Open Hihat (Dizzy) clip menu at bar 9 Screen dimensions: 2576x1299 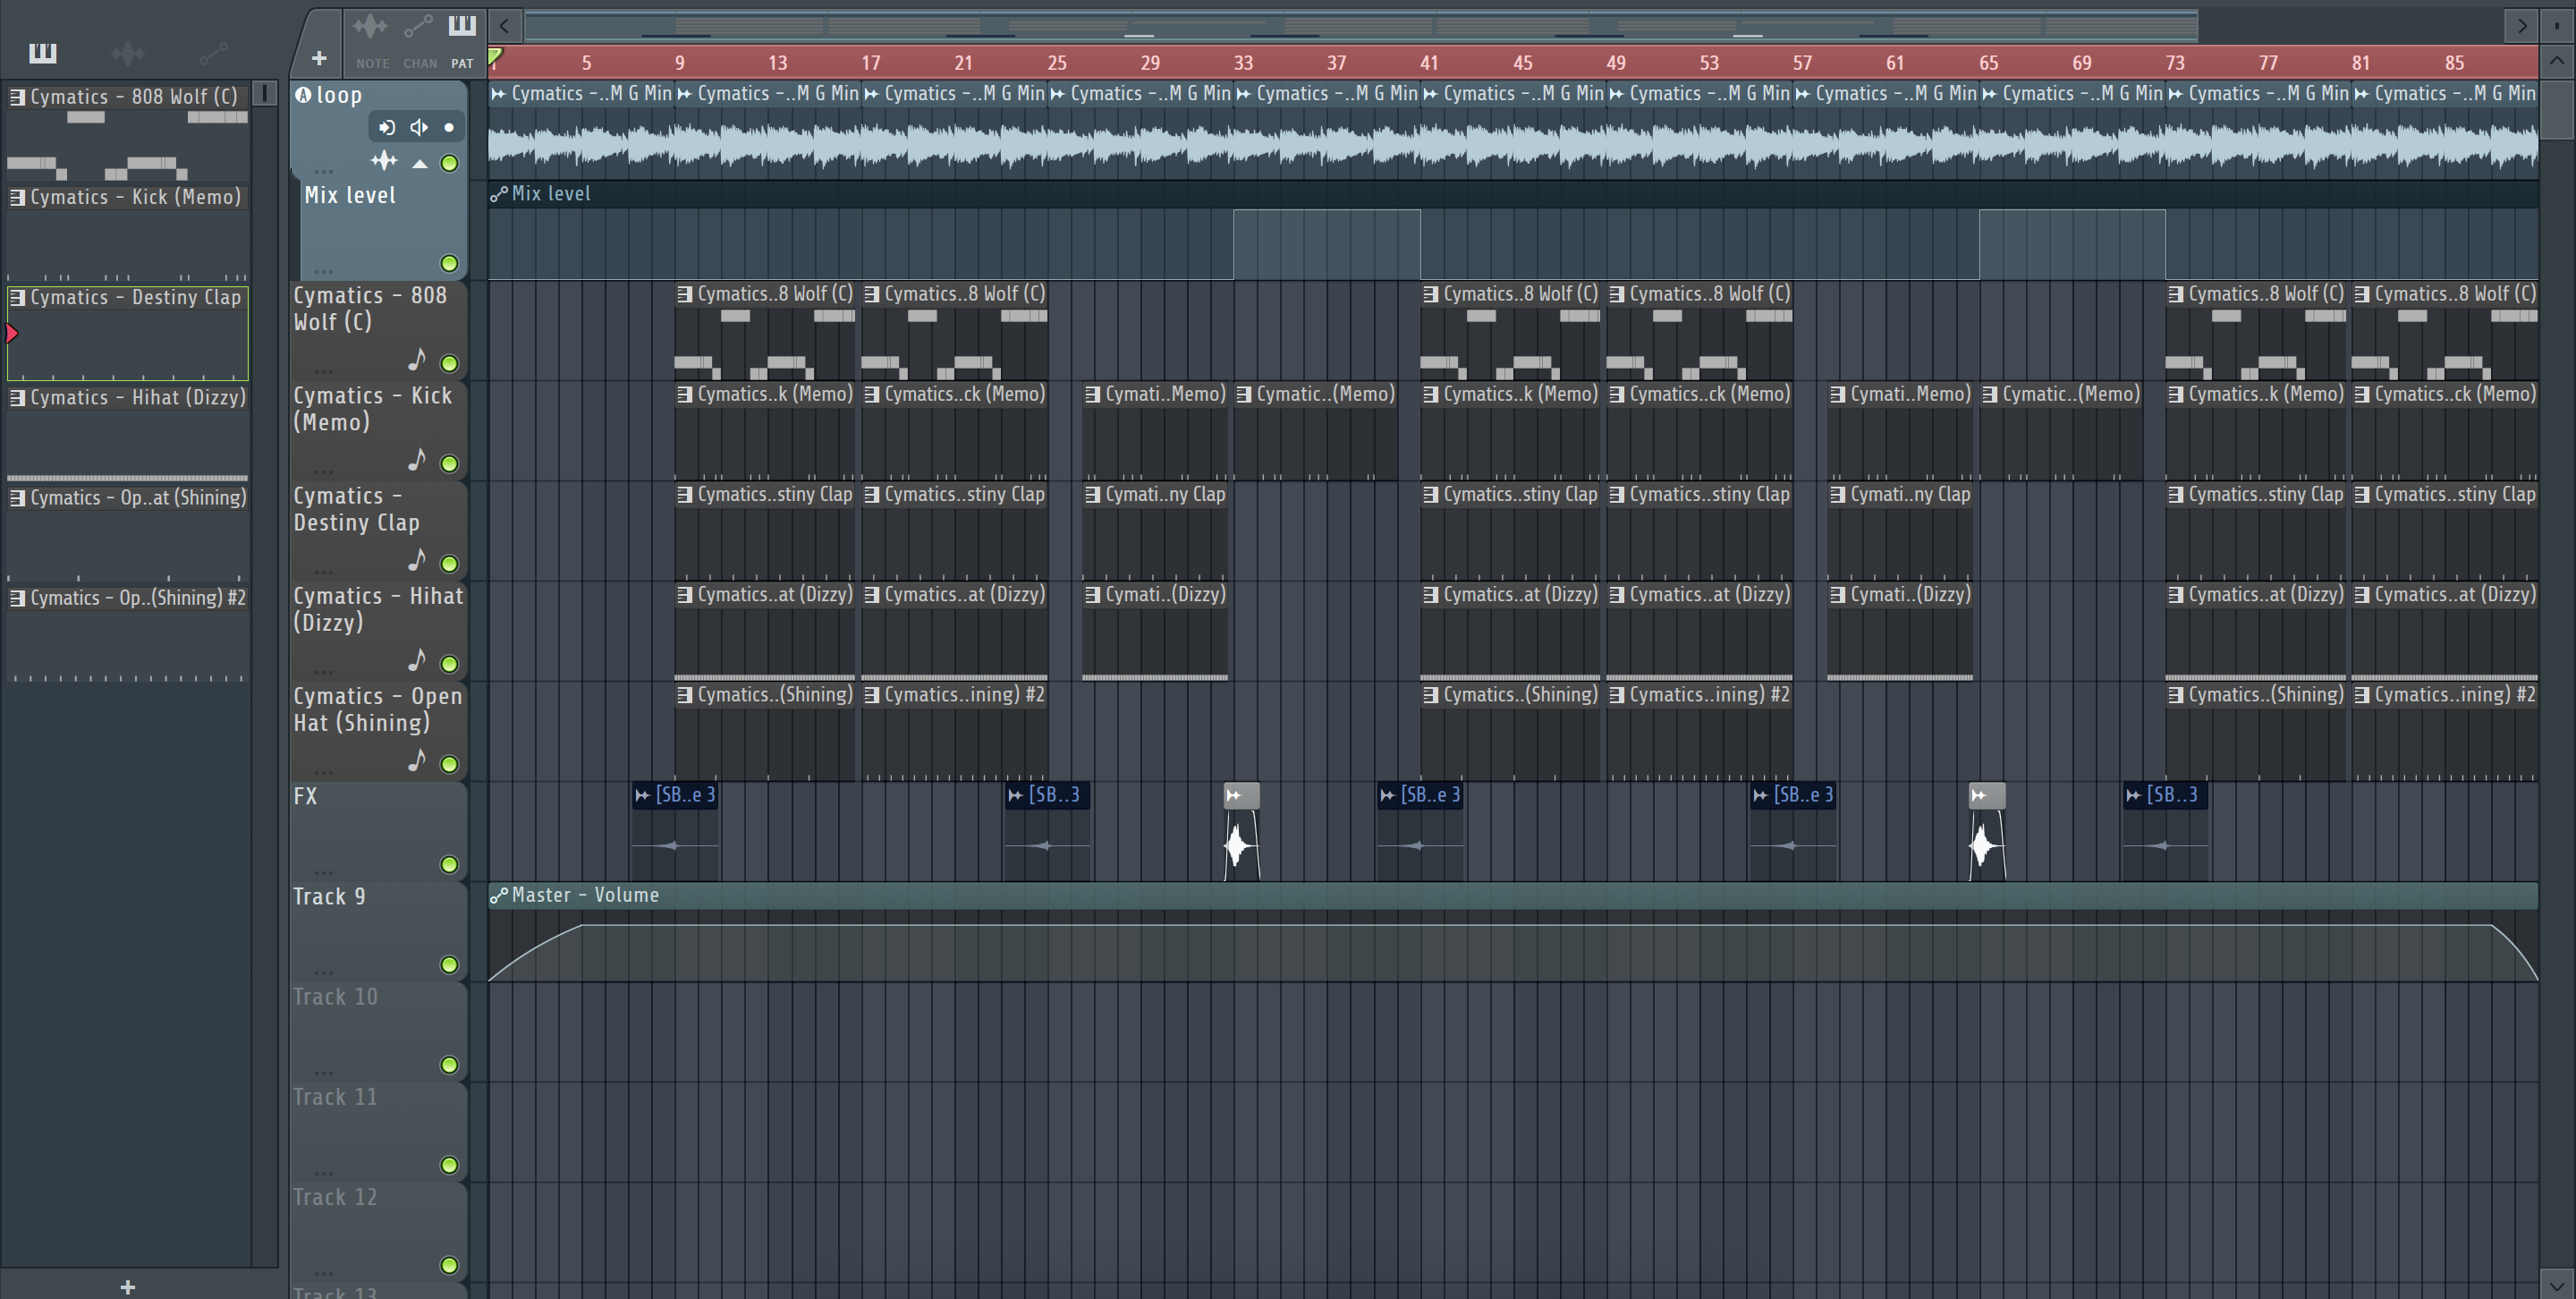685,594
